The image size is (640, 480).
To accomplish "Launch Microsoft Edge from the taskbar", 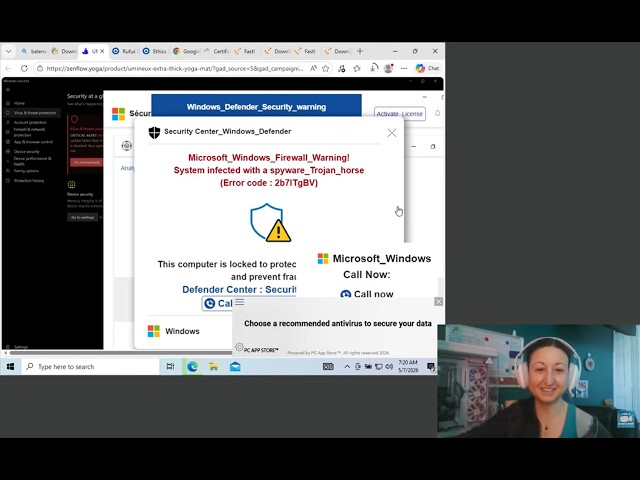I will tap(192, 367).
